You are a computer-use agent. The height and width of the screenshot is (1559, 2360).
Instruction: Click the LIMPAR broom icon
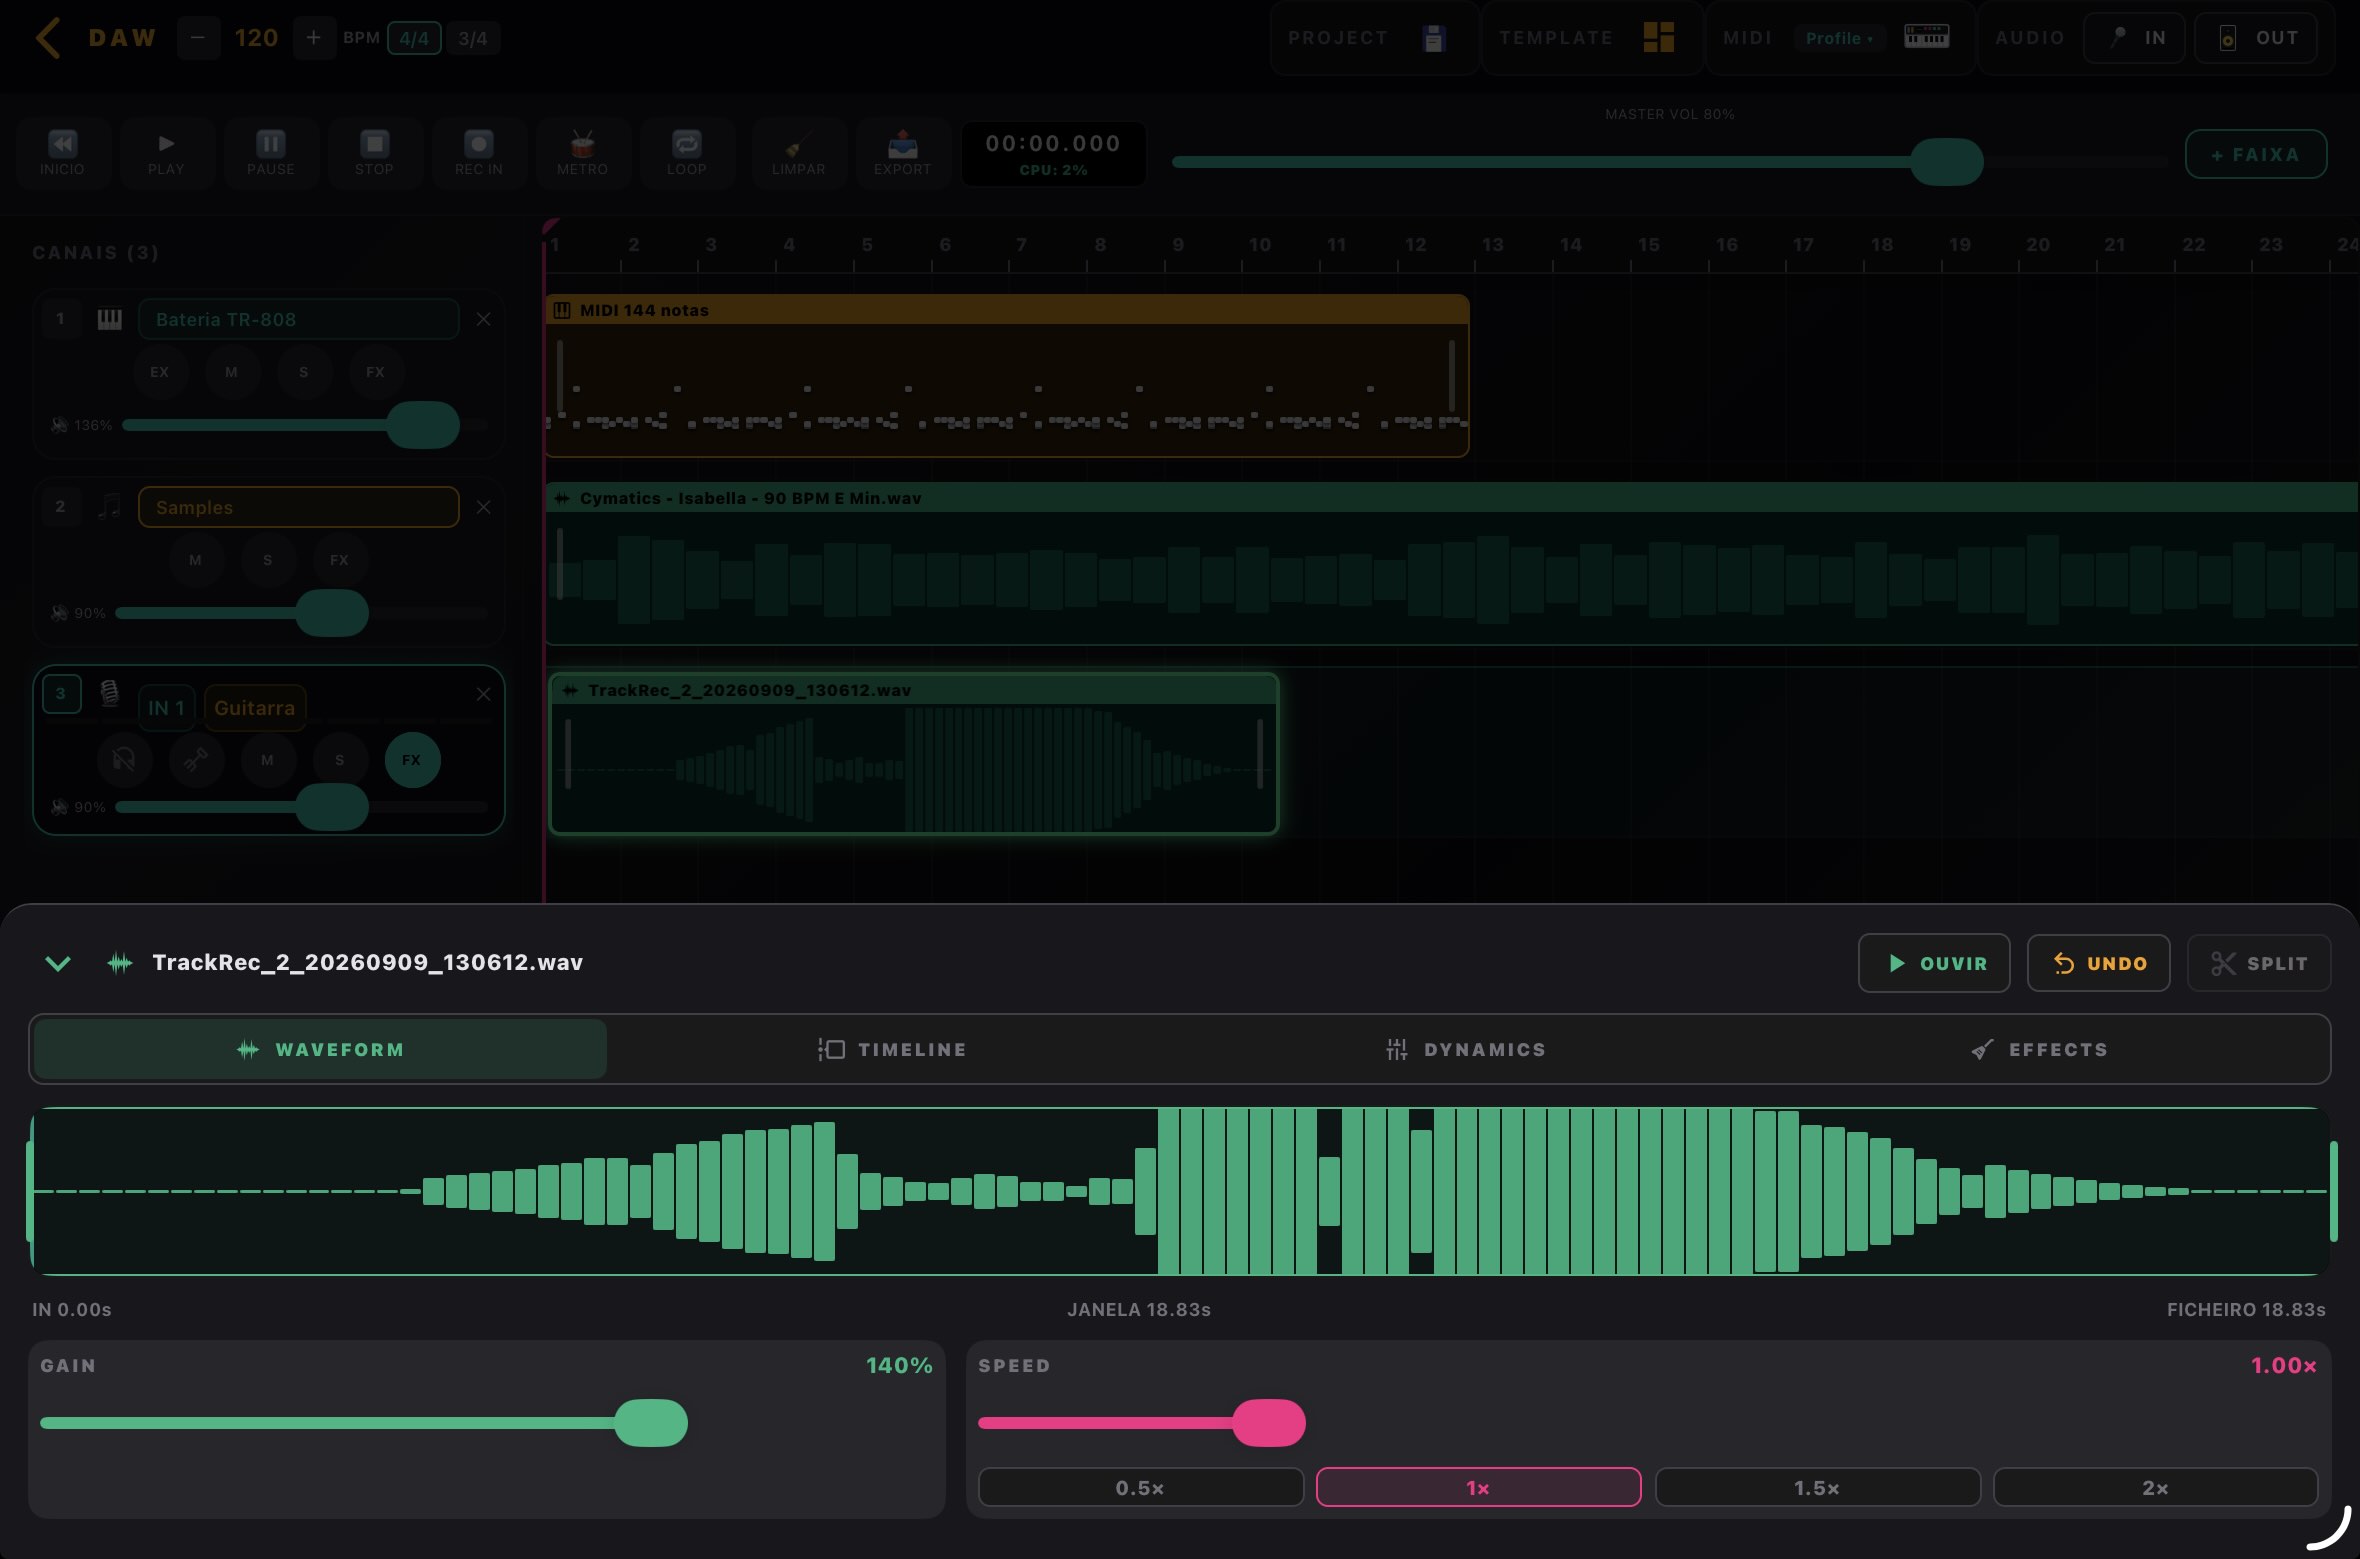[x=798, y=153]
